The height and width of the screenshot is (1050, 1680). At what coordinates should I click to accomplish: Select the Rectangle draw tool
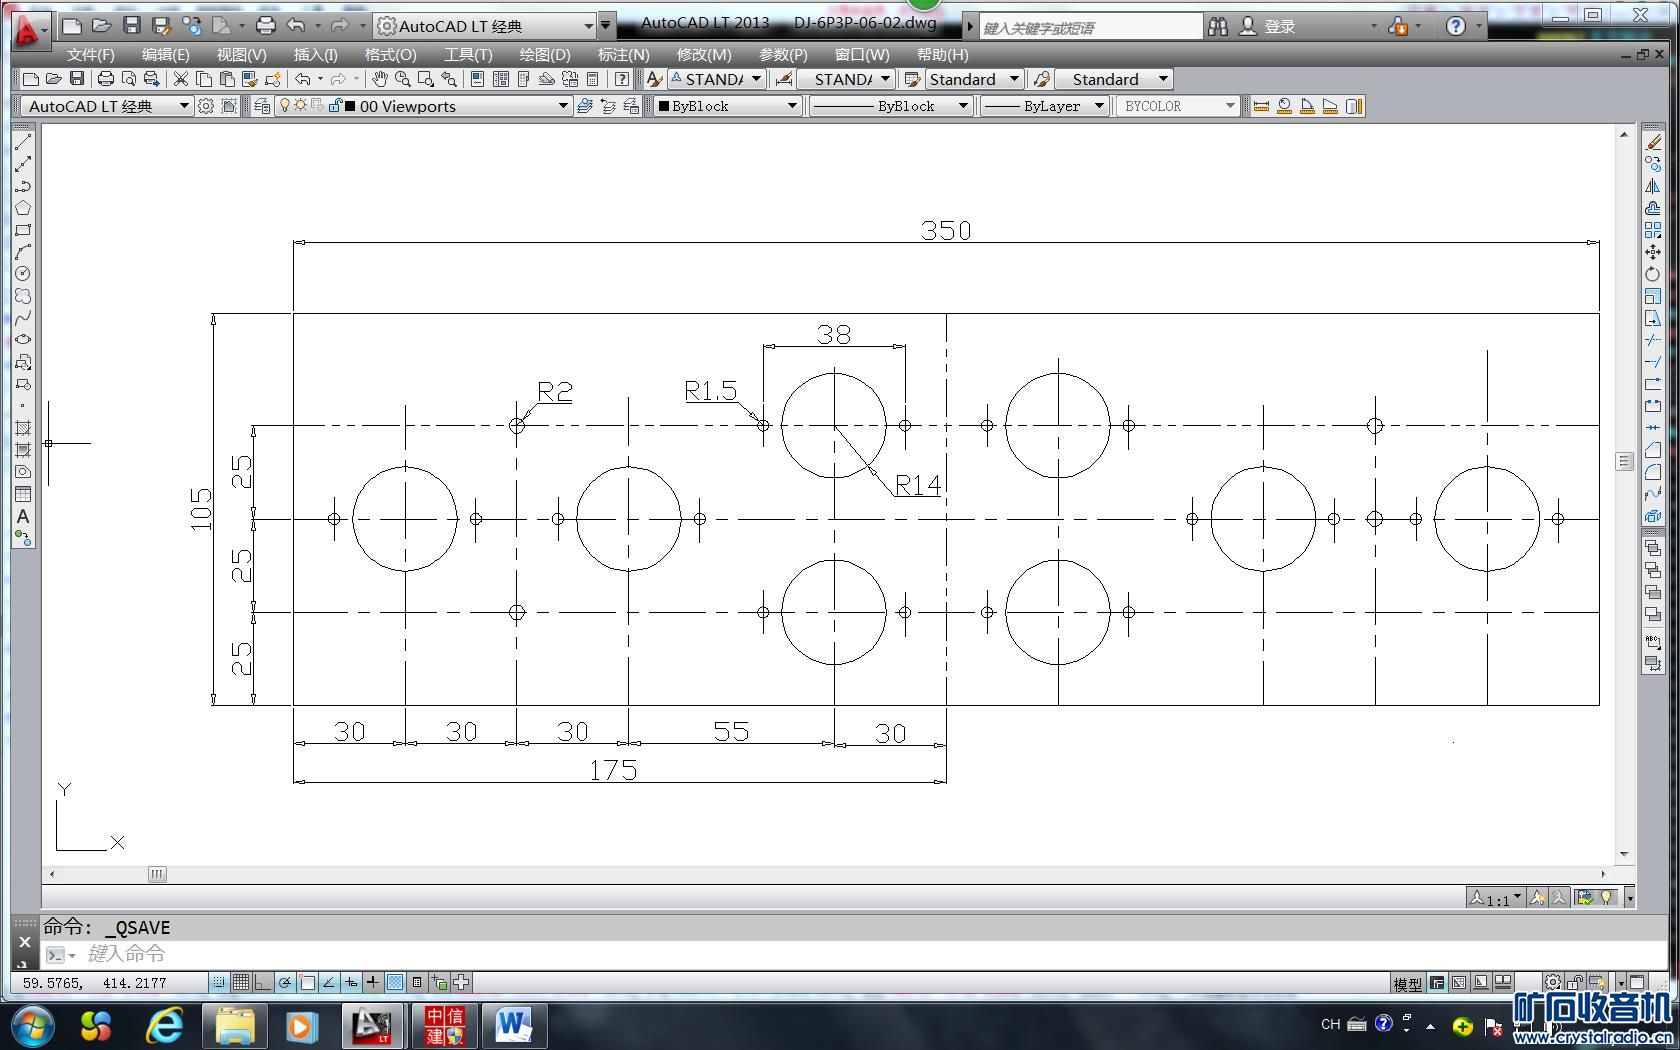[23, 230]
